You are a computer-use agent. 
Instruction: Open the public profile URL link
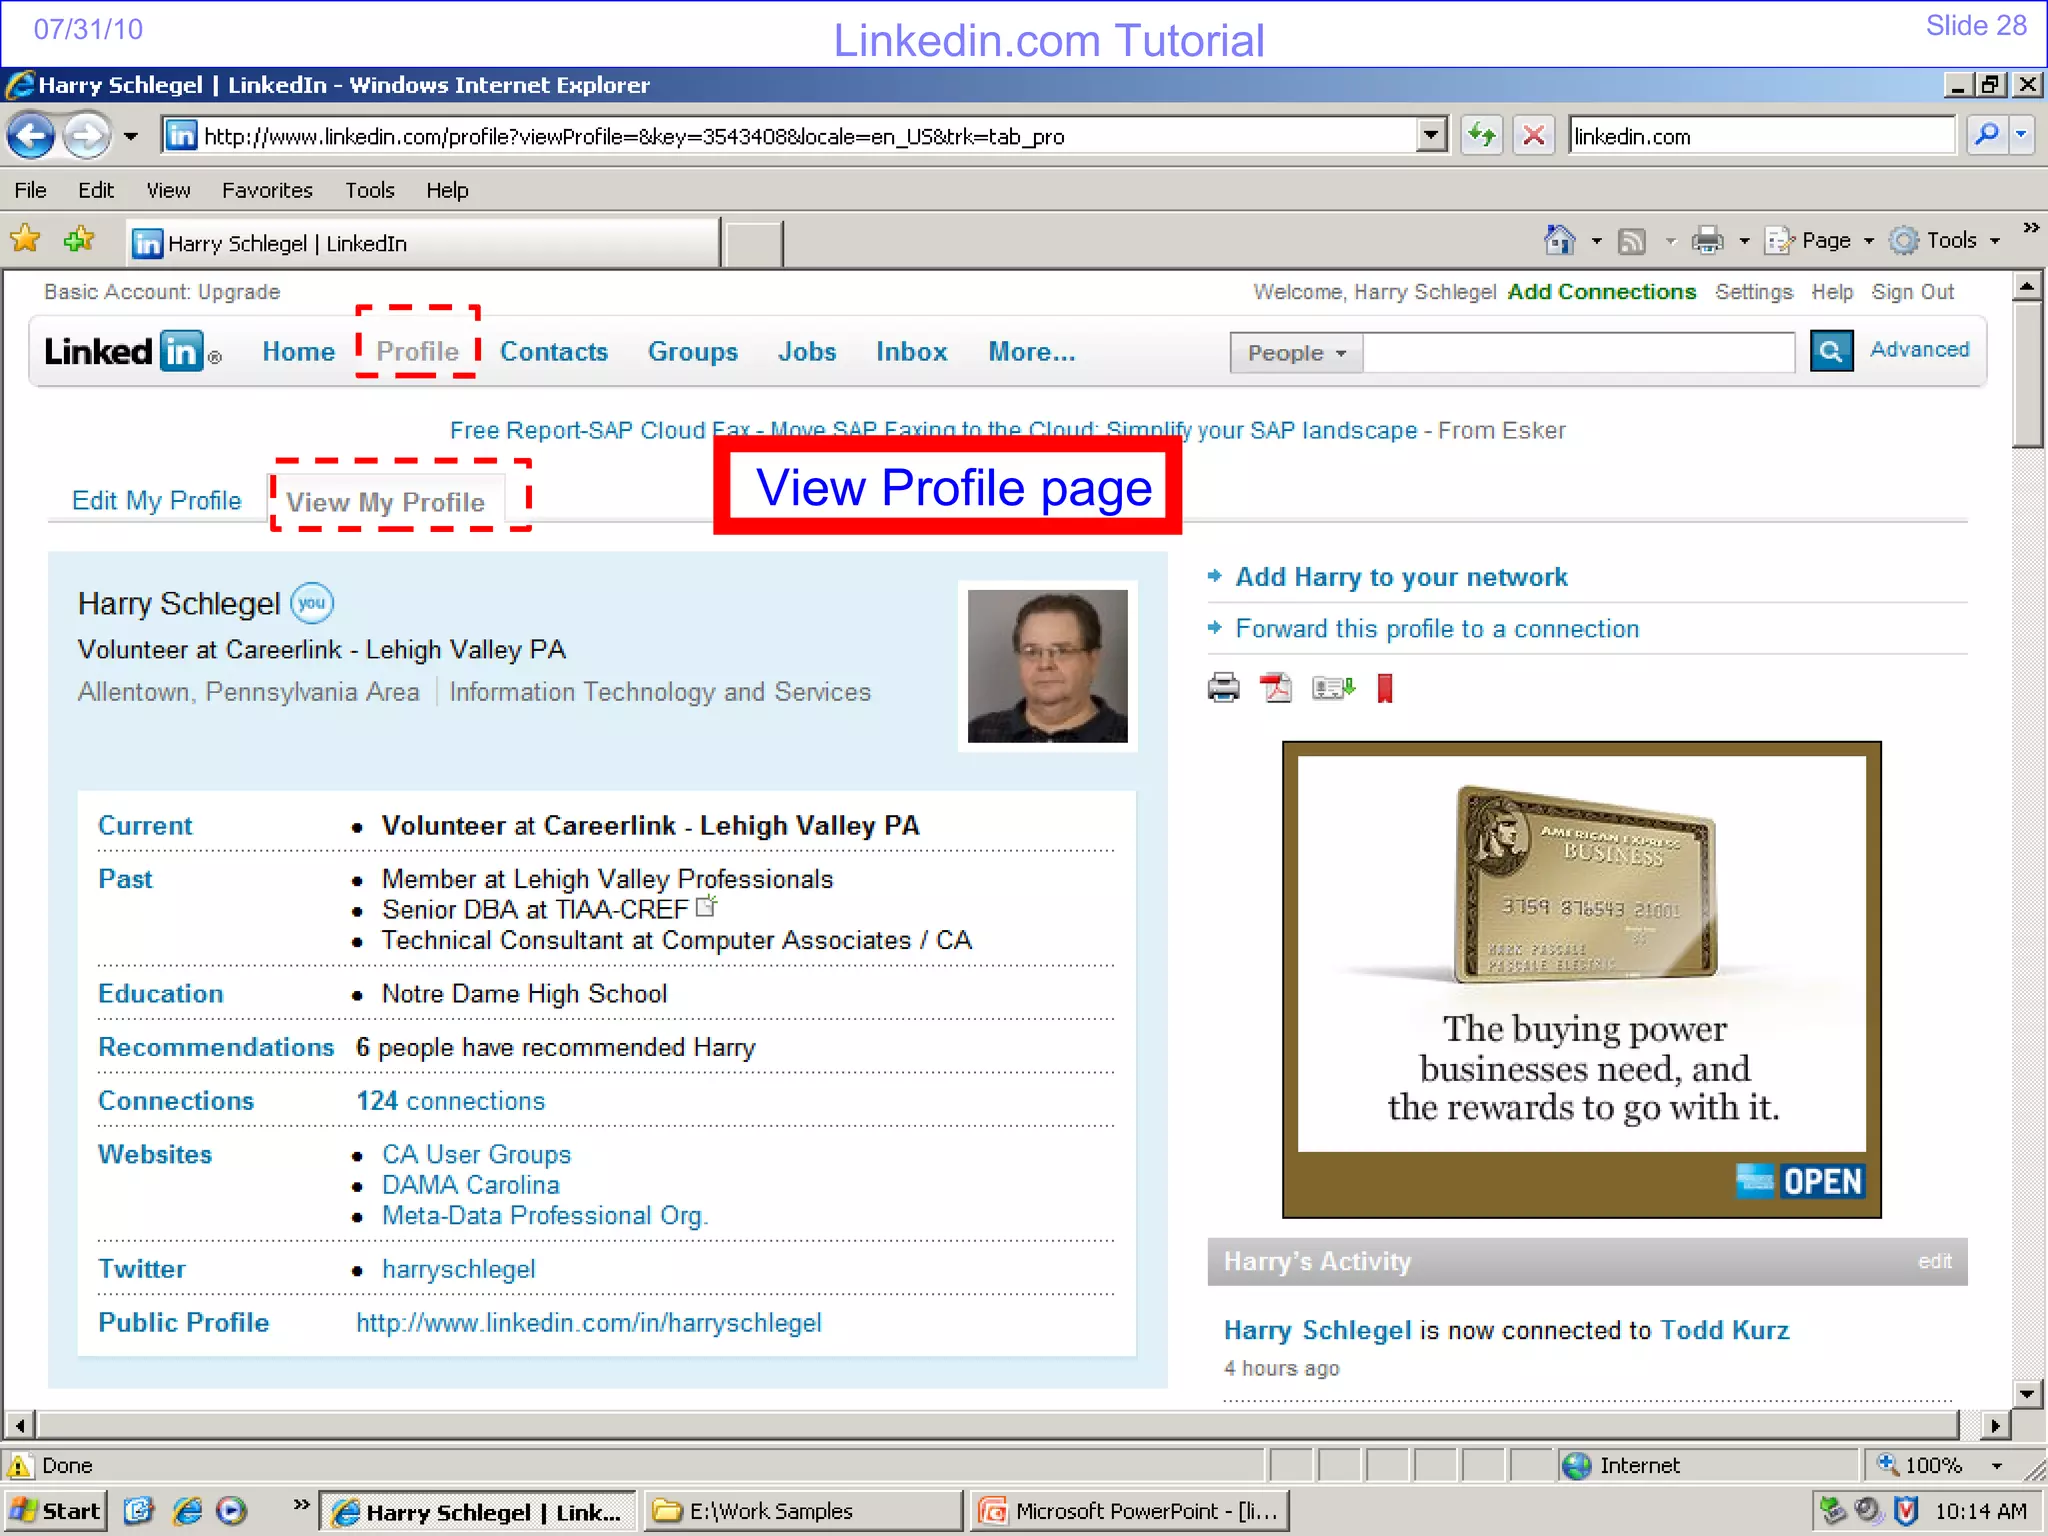click(589, 1323)
